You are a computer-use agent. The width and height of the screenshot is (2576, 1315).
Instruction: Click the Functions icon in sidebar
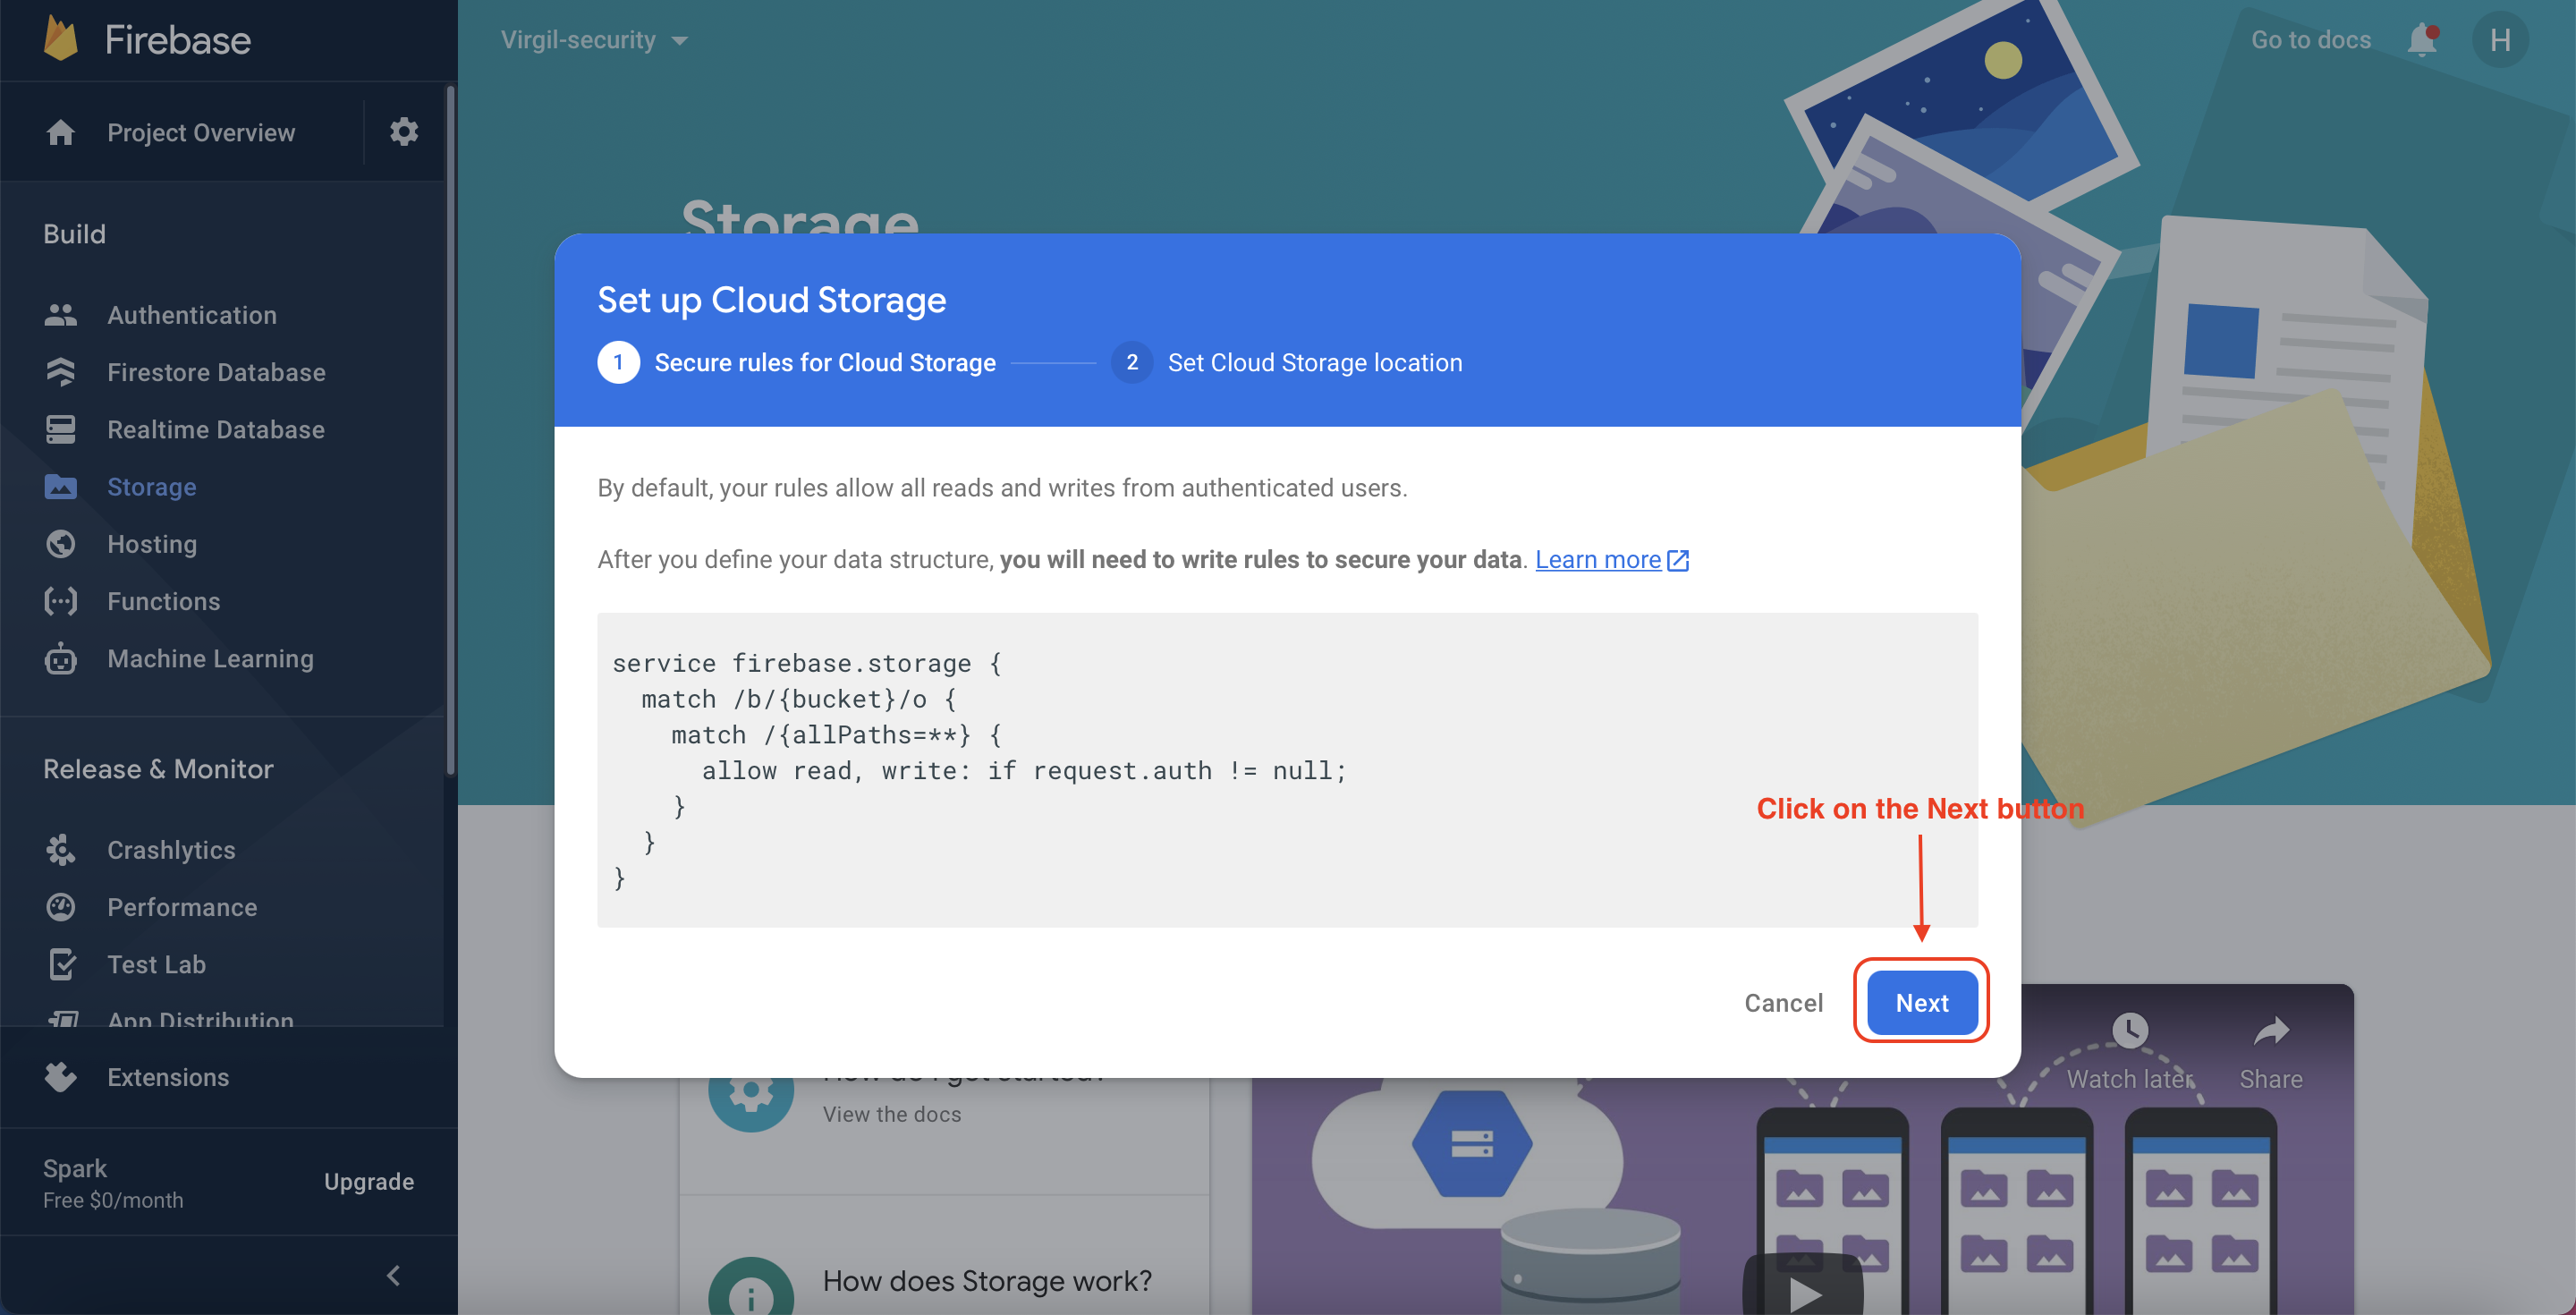pyautogui.click(x=59, y=598)
